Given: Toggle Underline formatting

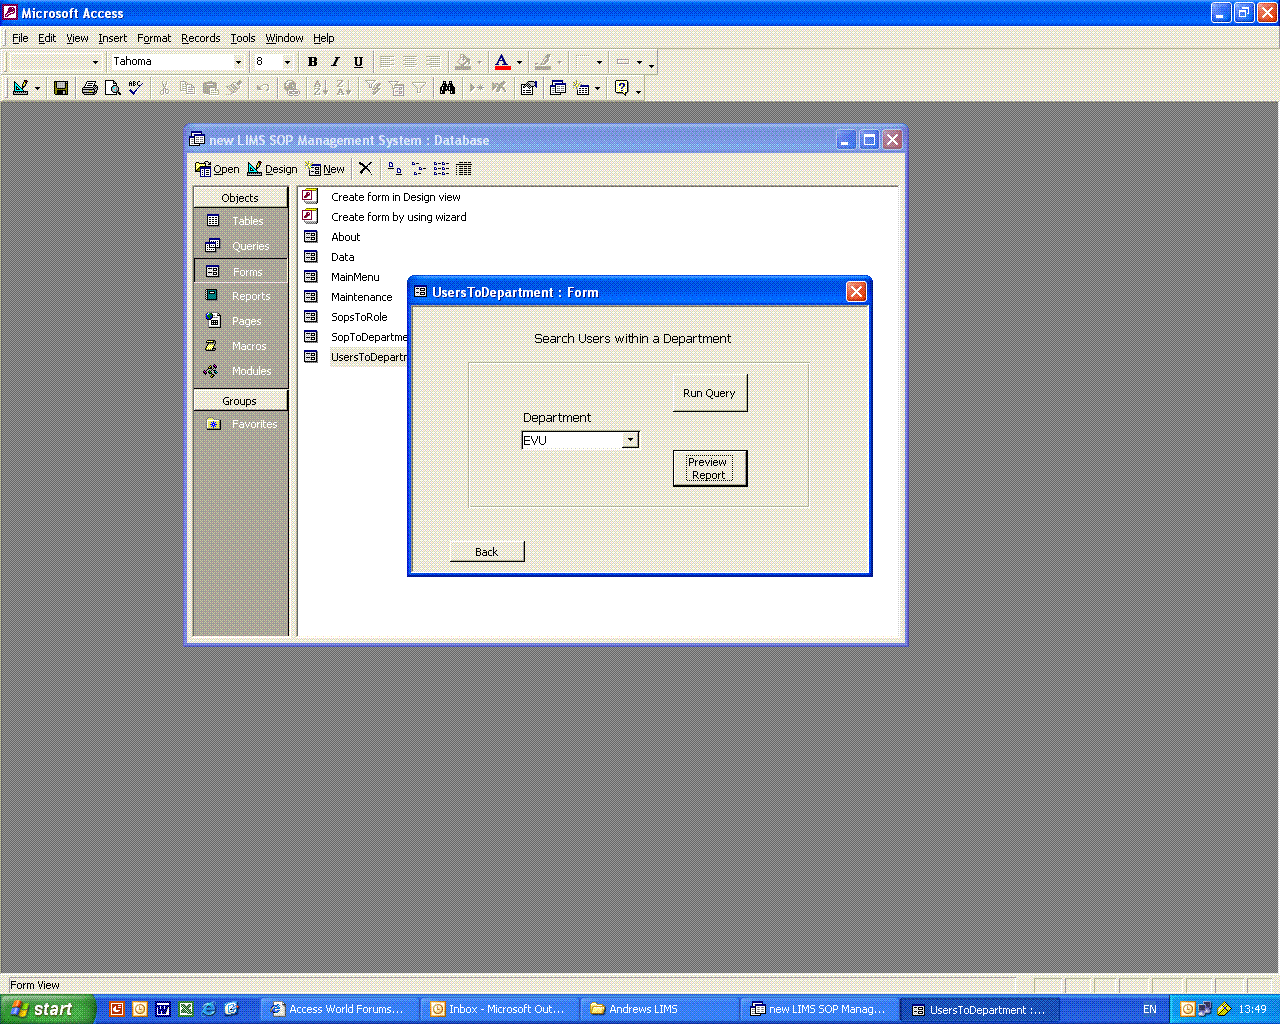Looking at the screenshot, I should [358, 62].
